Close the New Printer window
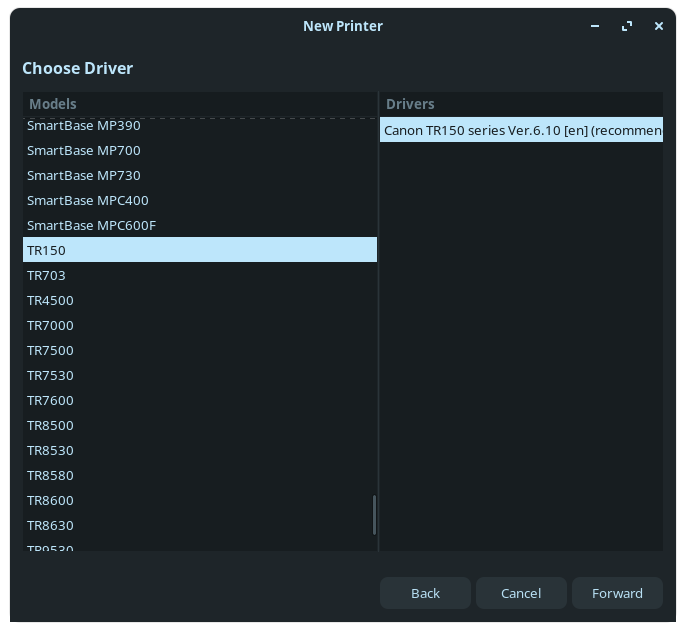The width and height of the screenshot is (686, 632). 659,26
